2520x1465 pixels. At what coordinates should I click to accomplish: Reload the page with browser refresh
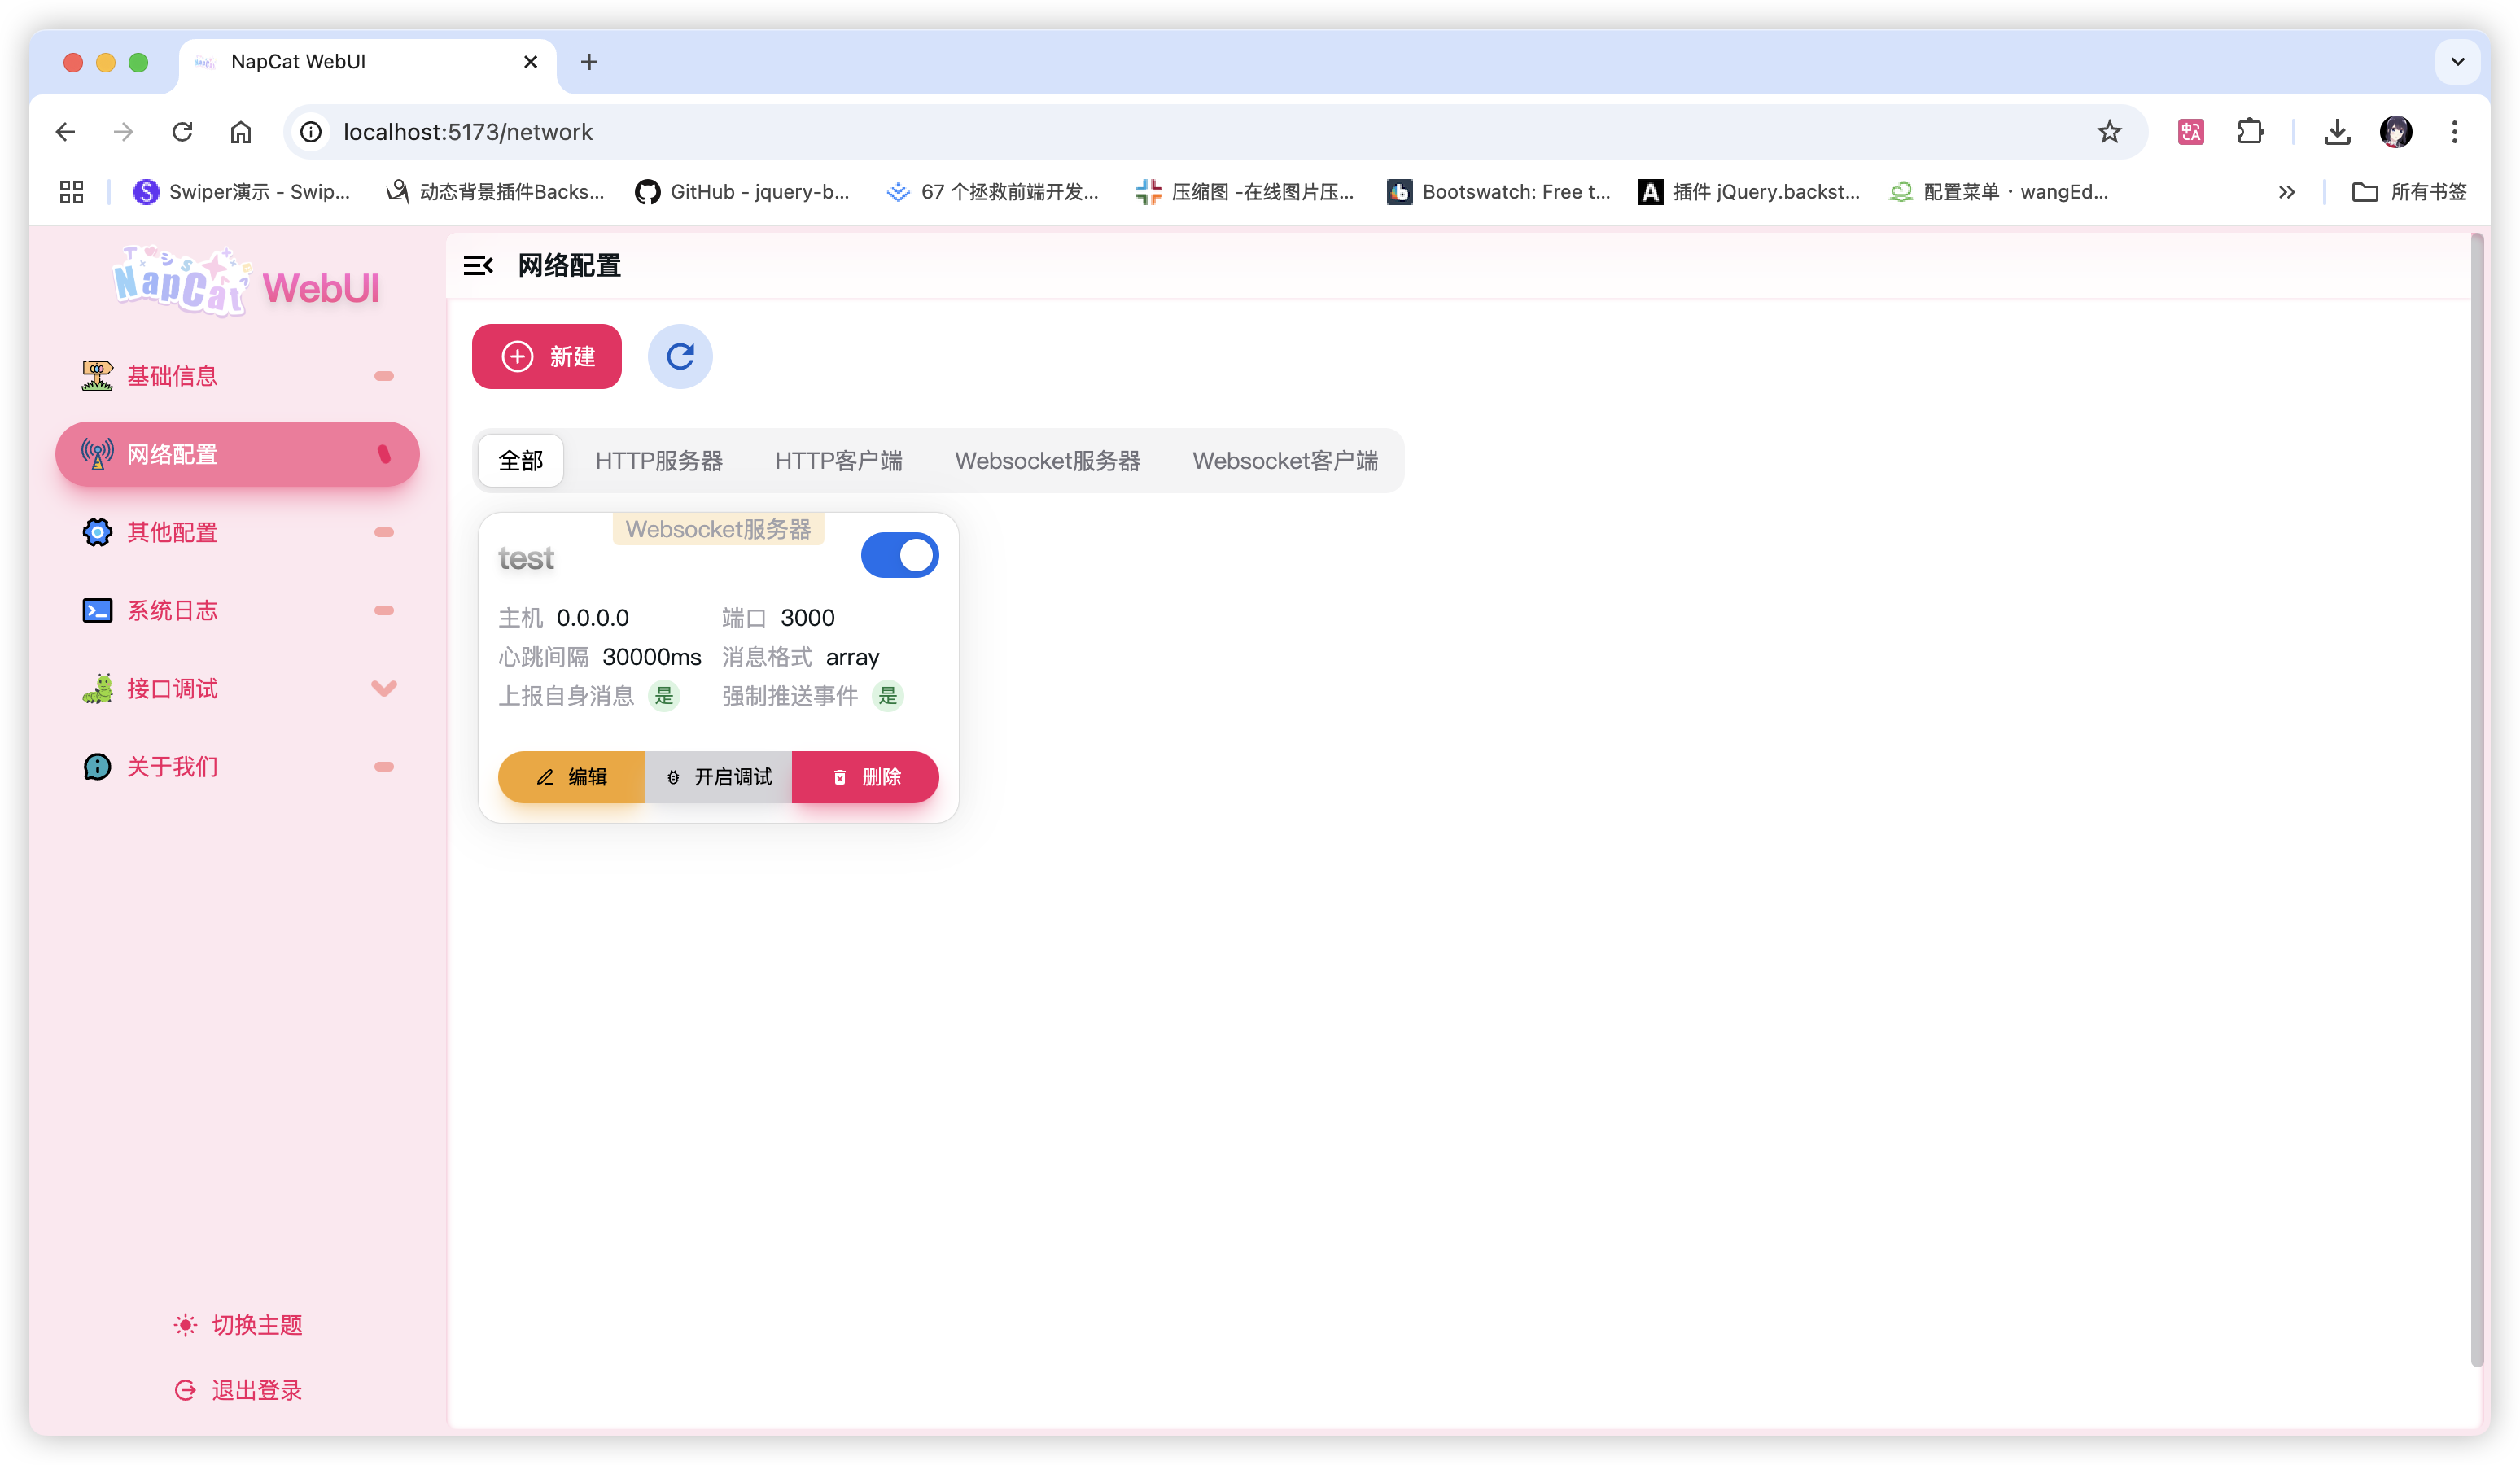coord(182,132)
